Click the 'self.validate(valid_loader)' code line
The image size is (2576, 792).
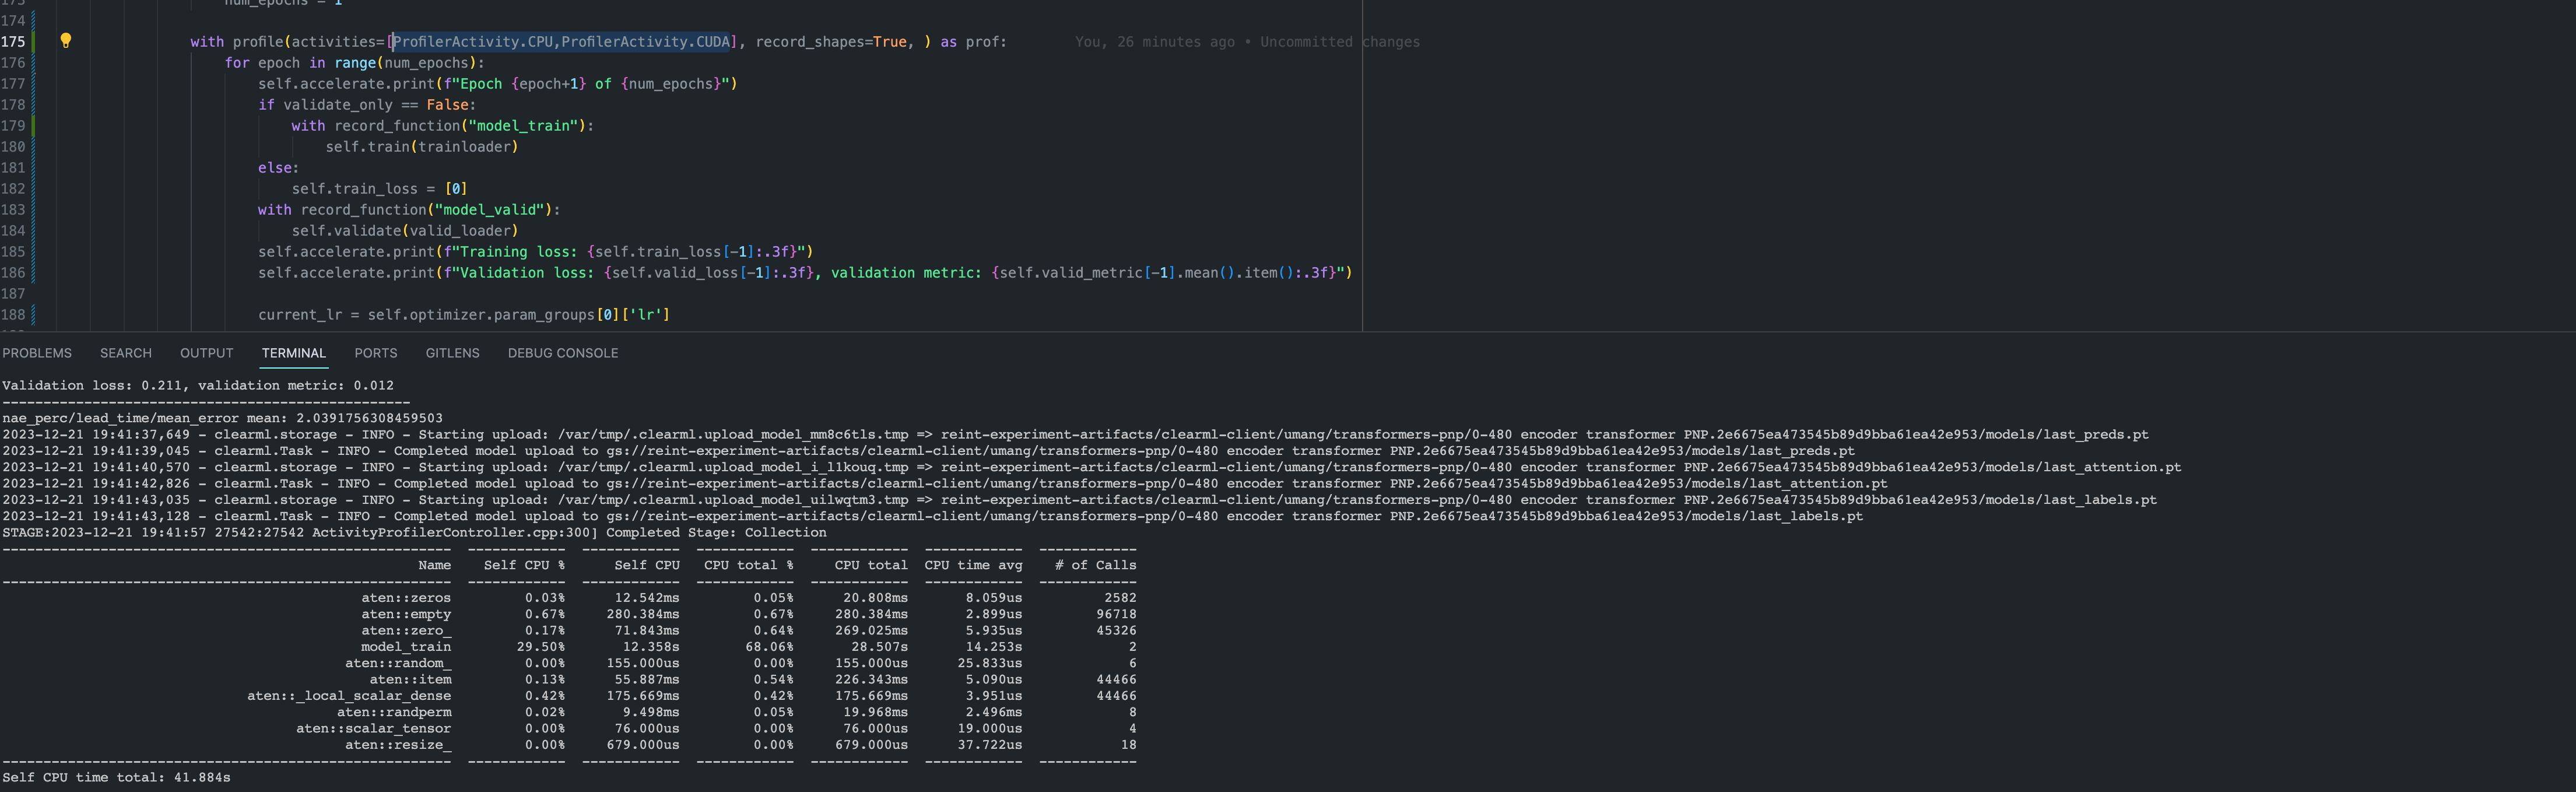(404, 231)
